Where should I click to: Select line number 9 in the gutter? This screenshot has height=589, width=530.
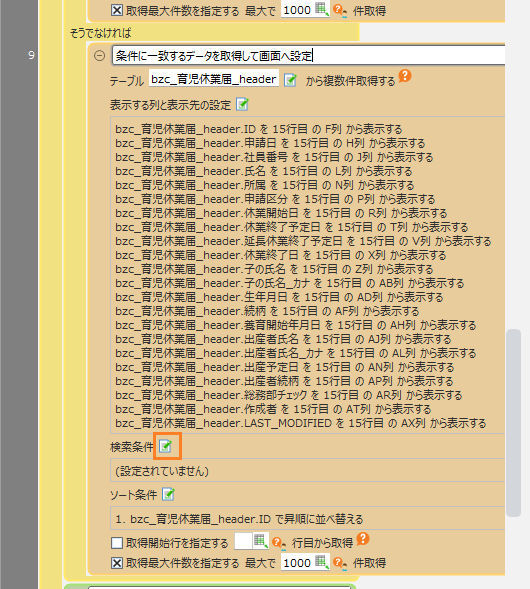32,56
